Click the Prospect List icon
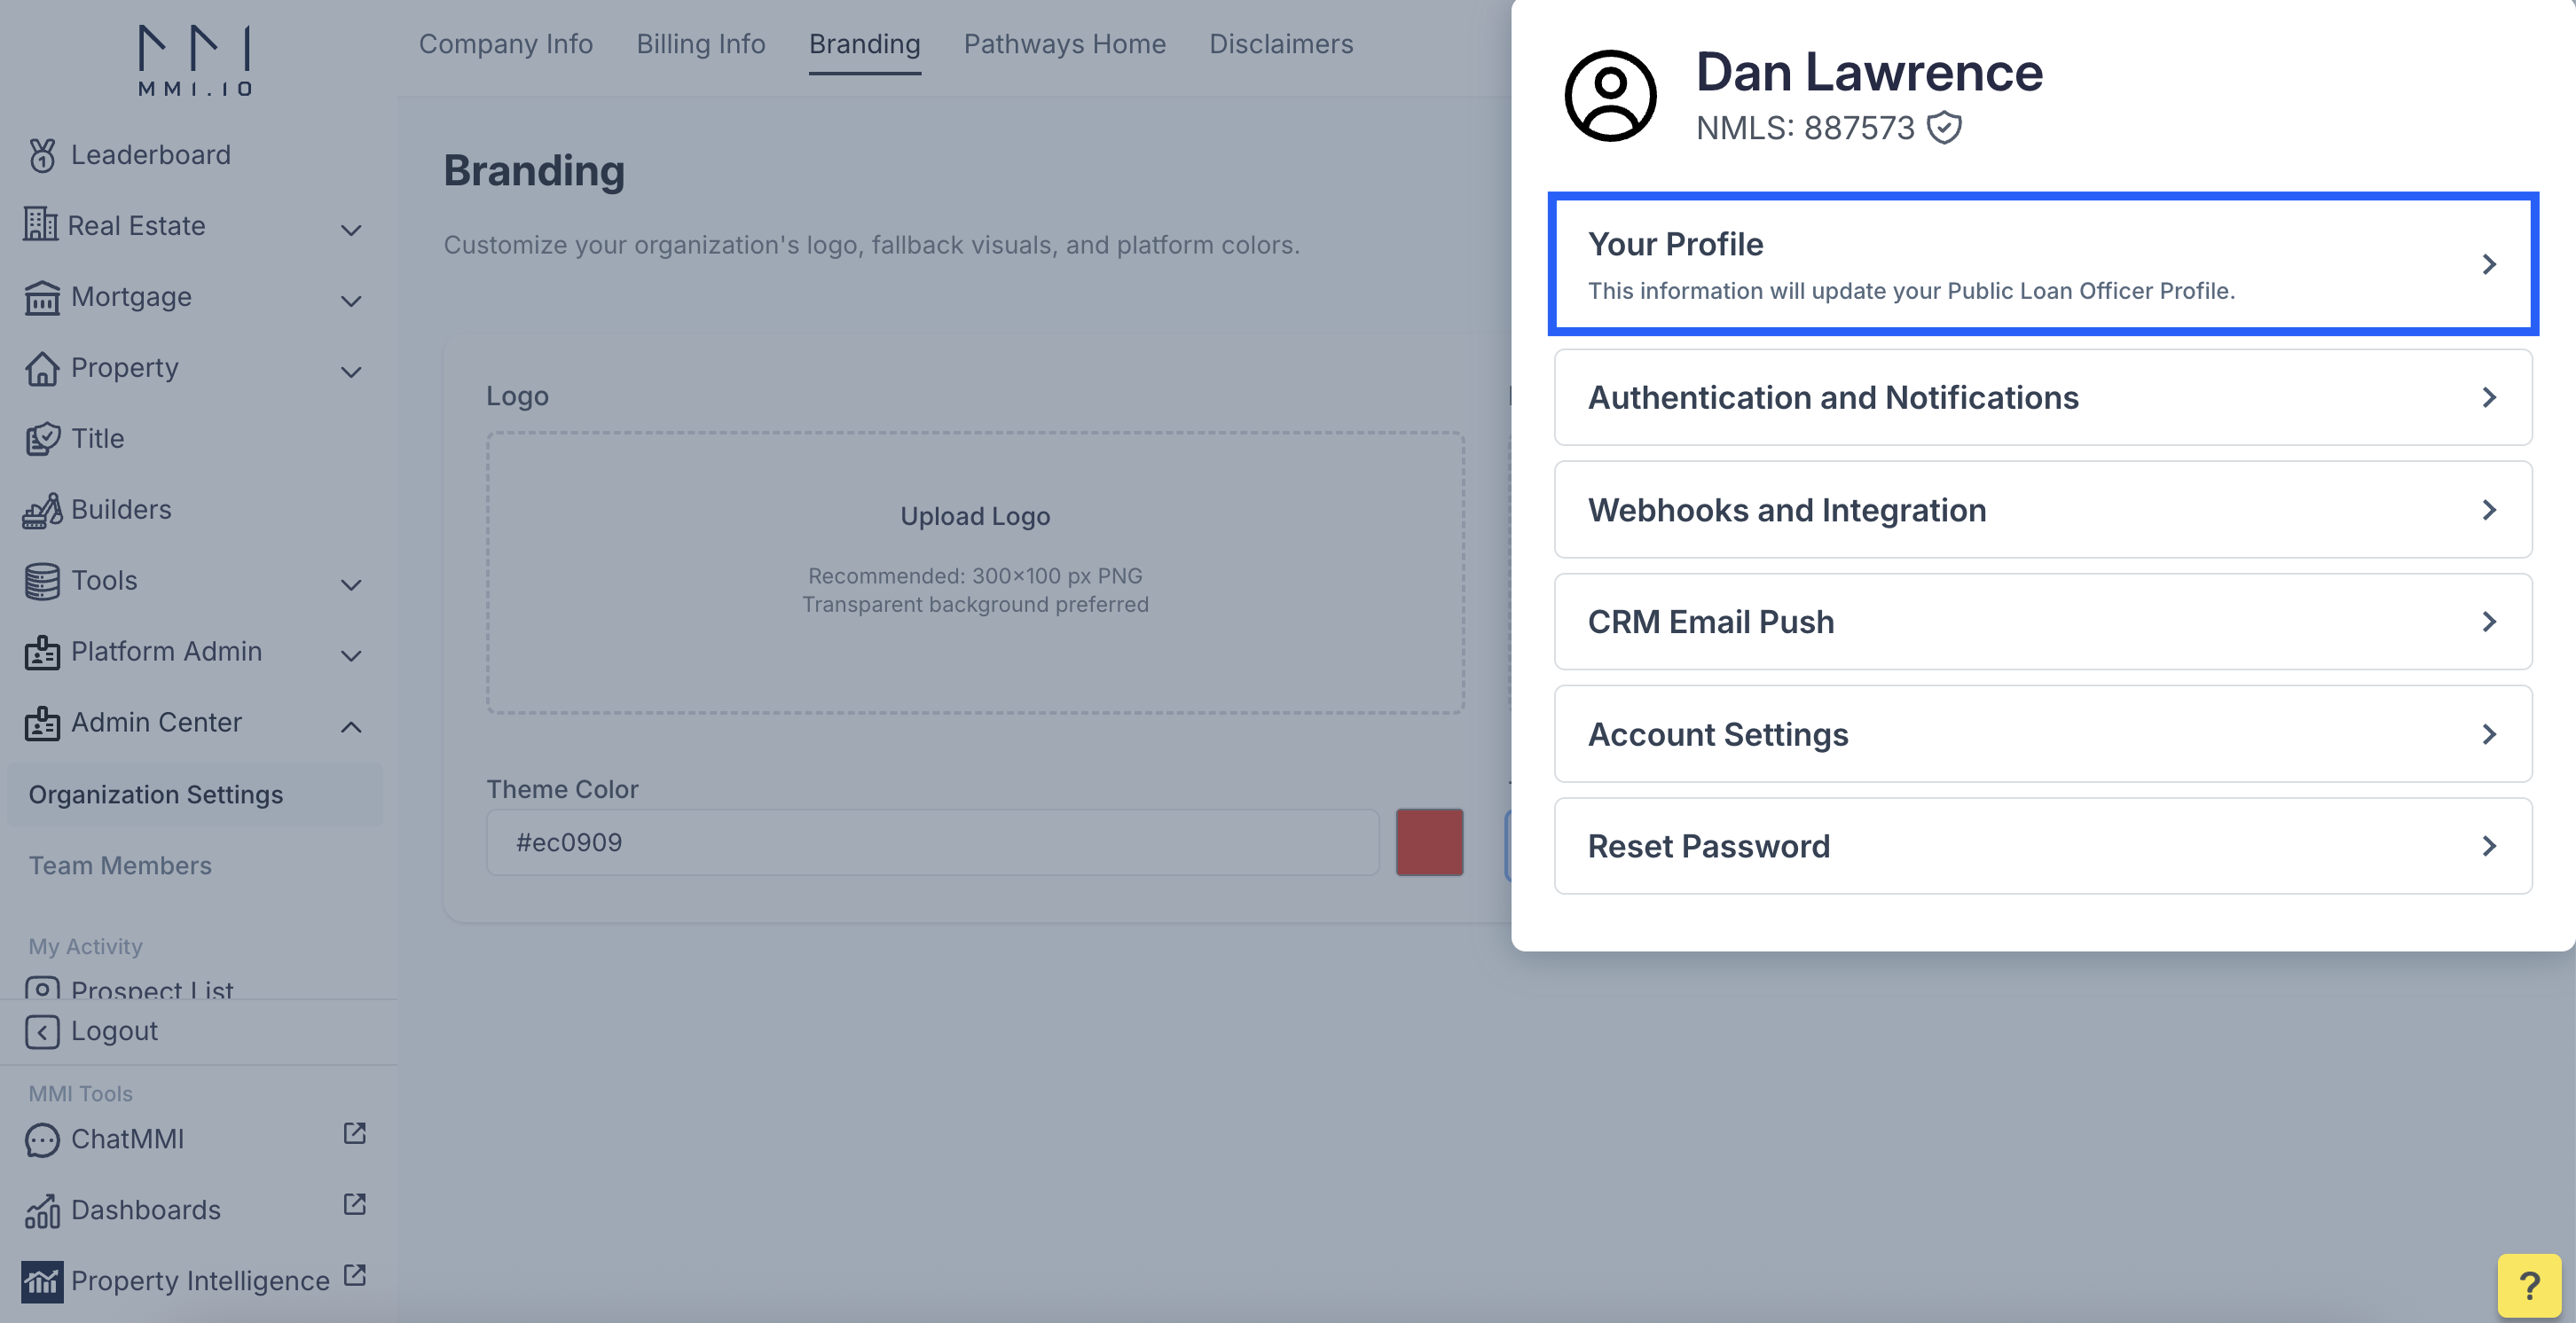Viewport: 2576px width, 1323px height. pyautogui.click(x=42, y=988)
